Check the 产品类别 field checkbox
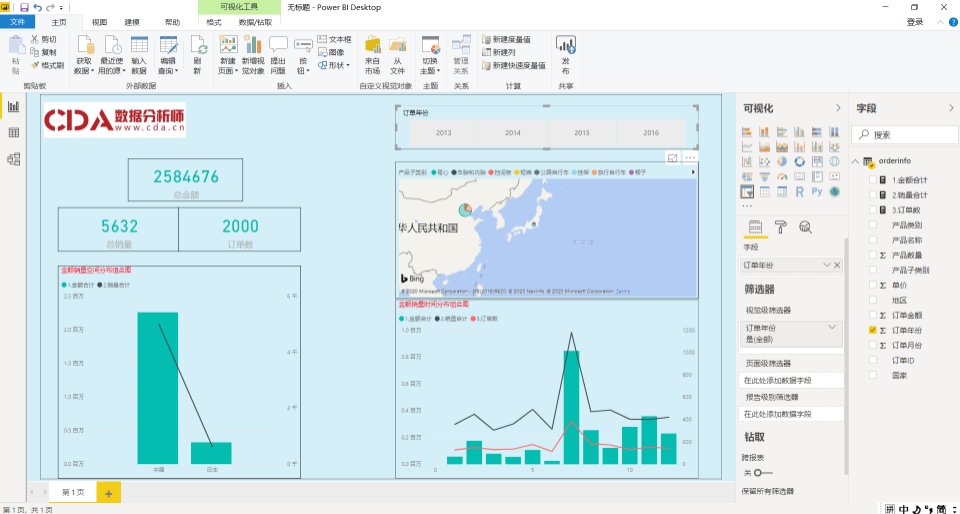 point(873,225)
